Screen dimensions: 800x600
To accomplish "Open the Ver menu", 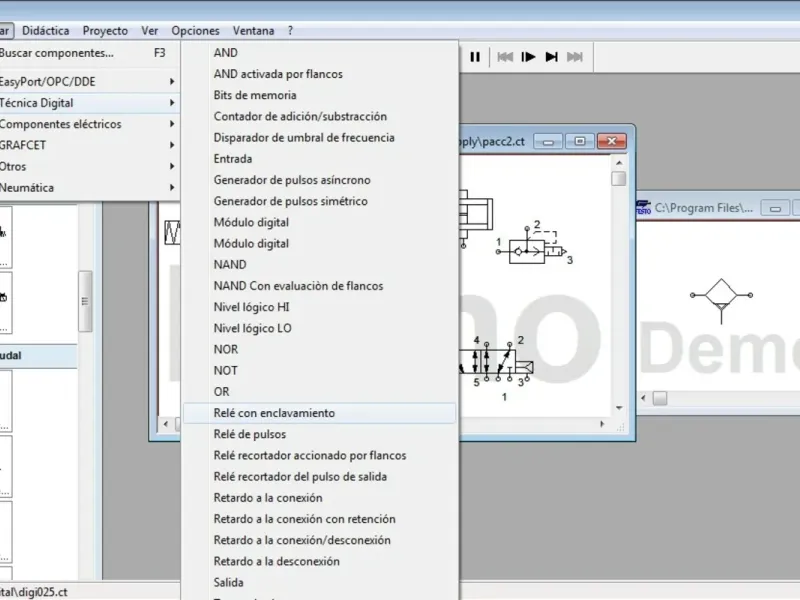I will [x=149, y=31].
